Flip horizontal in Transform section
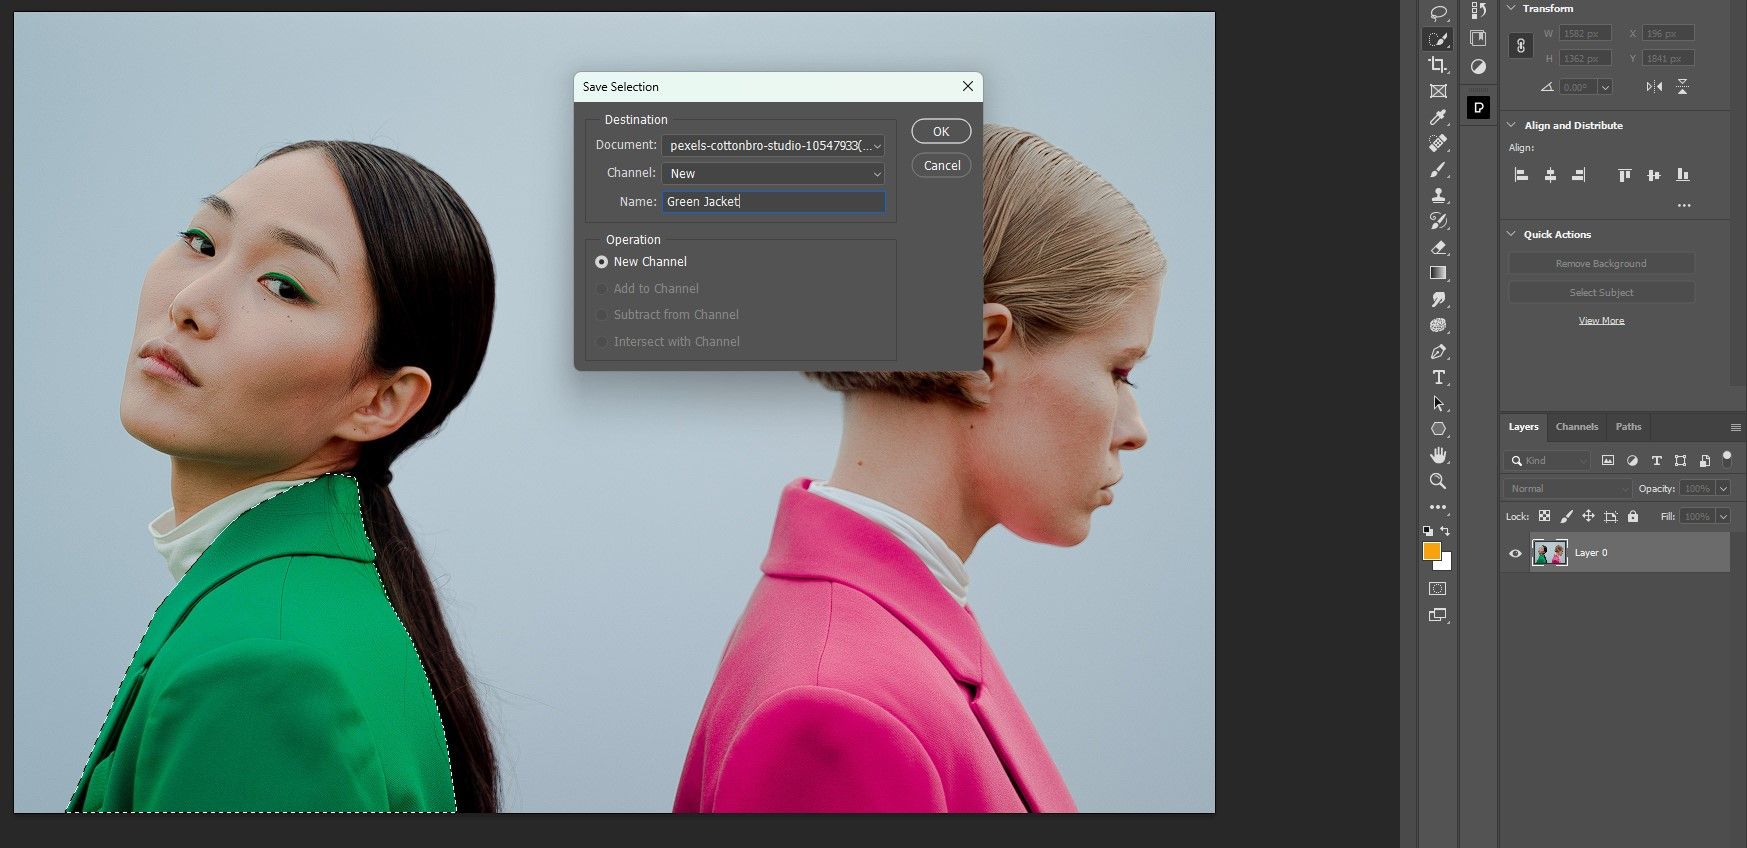 [x=1654, y=87]
